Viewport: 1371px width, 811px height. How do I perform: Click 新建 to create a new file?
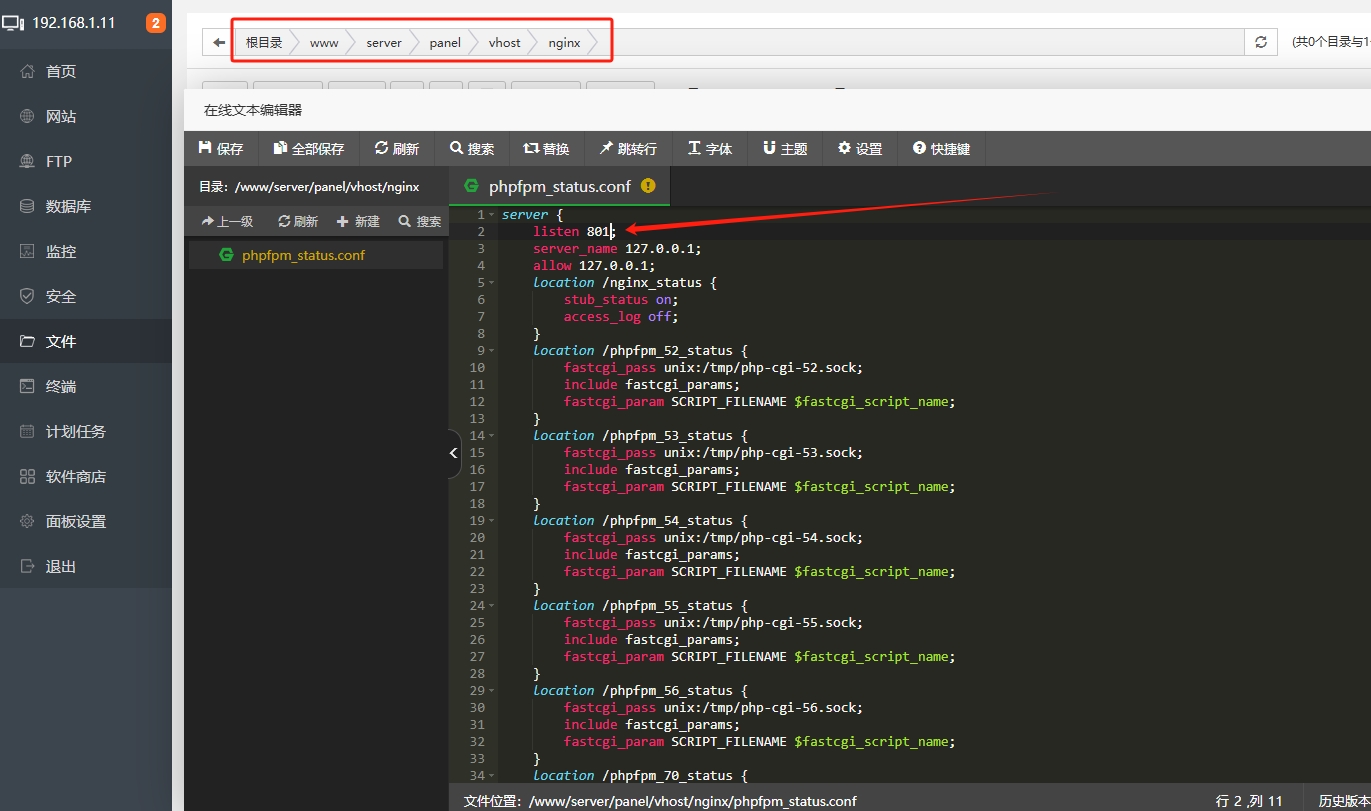click(358, 221)
